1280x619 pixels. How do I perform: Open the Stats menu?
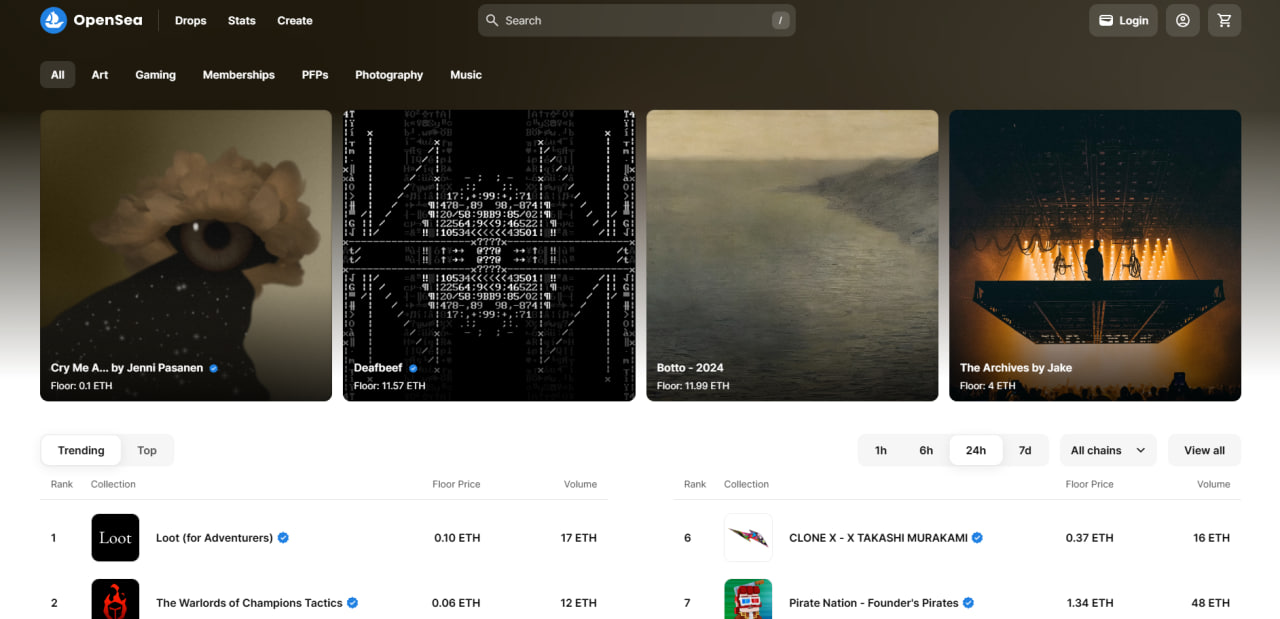pos(242,20)
